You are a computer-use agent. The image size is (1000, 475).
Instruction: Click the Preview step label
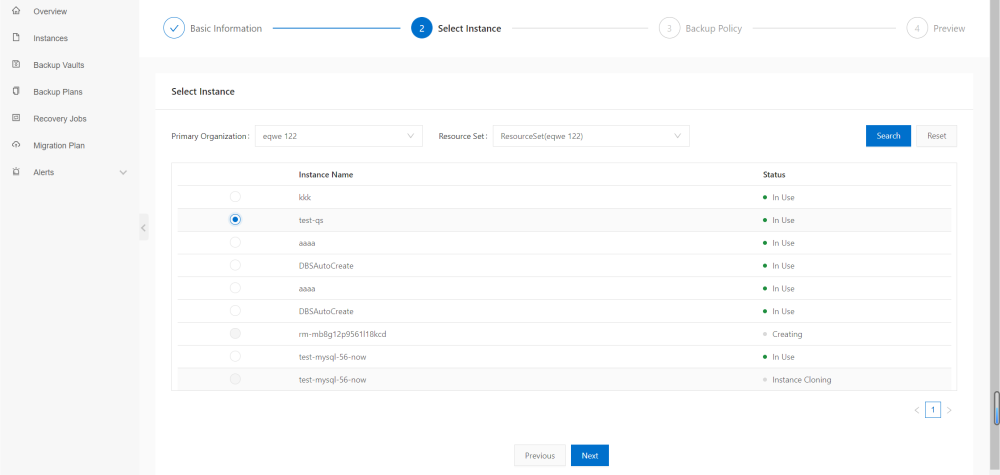[949, 29]
